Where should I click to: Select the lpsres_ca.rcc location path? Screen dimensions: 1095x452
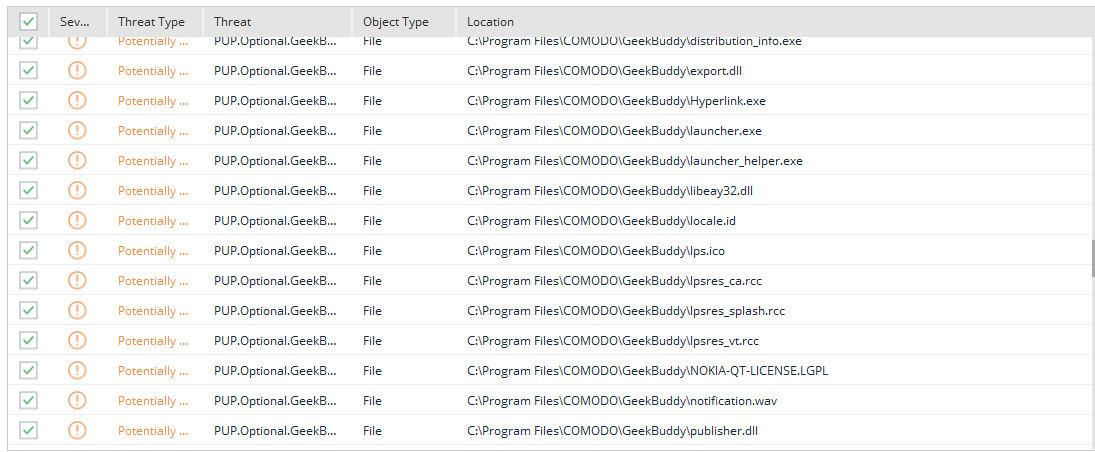(x=615, y=281)
